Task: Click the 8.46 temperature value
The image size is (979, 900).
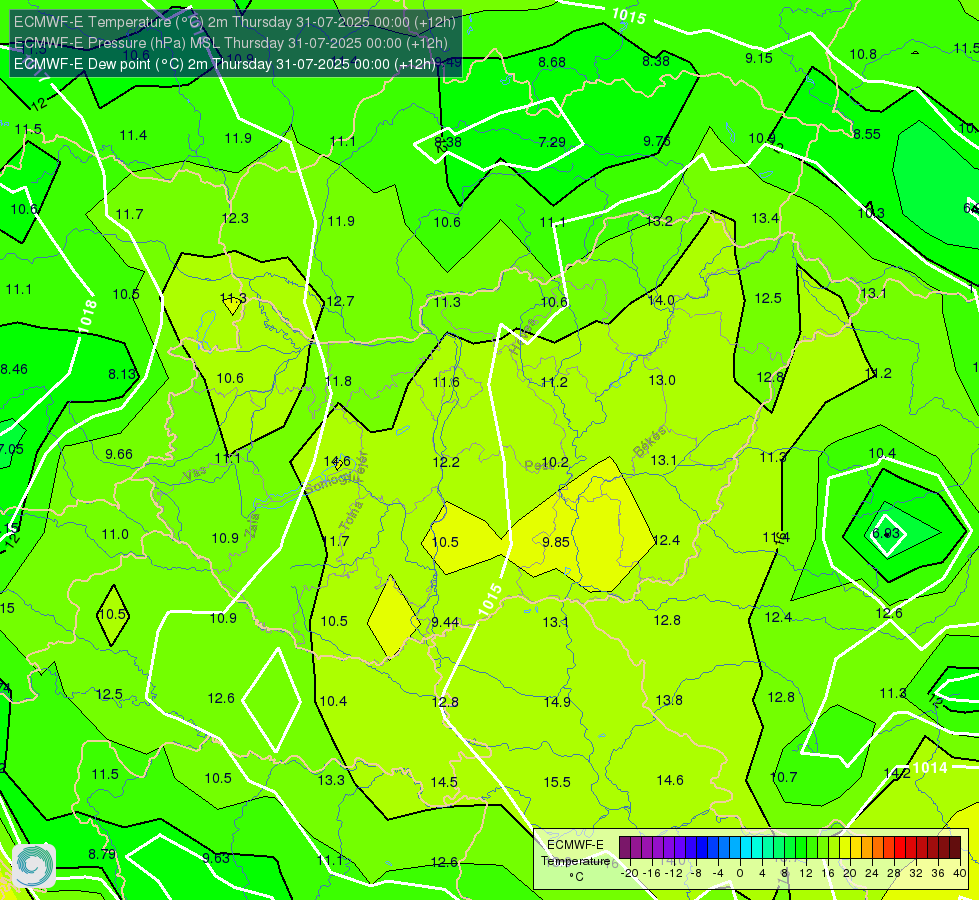Action: coord(14,369)
